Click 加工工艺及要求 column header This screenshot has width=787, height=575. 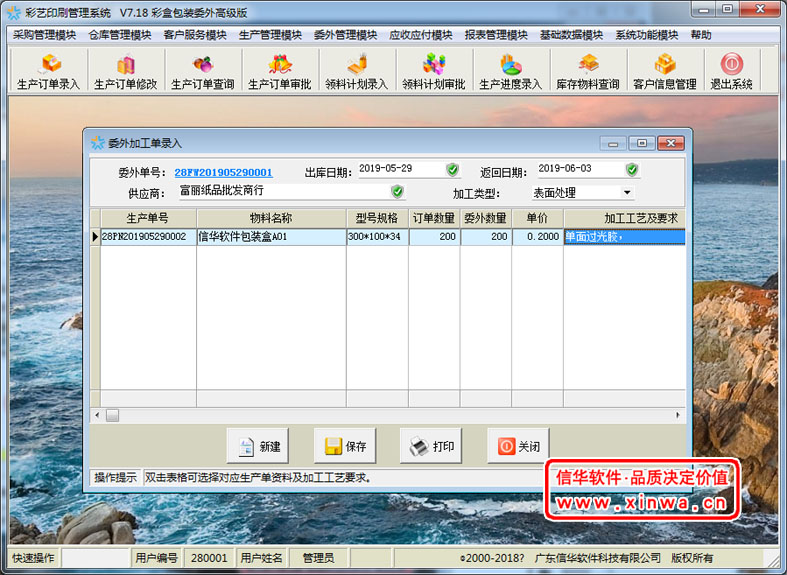click(x=625, y=218)
